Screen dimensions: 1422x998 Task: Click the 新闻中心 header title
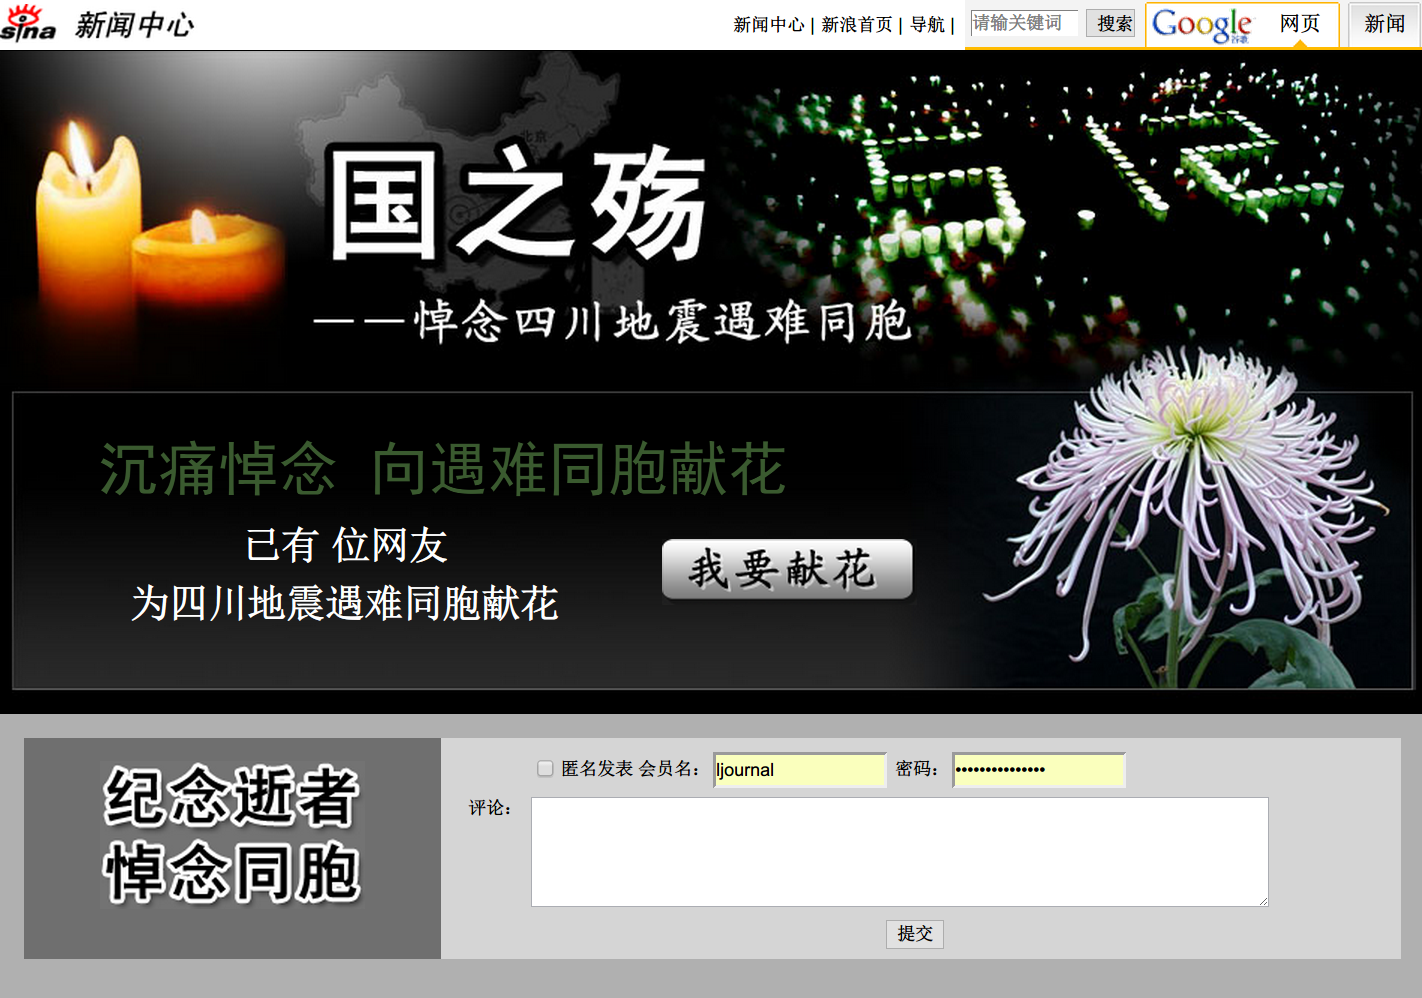[x=134, y=25]
